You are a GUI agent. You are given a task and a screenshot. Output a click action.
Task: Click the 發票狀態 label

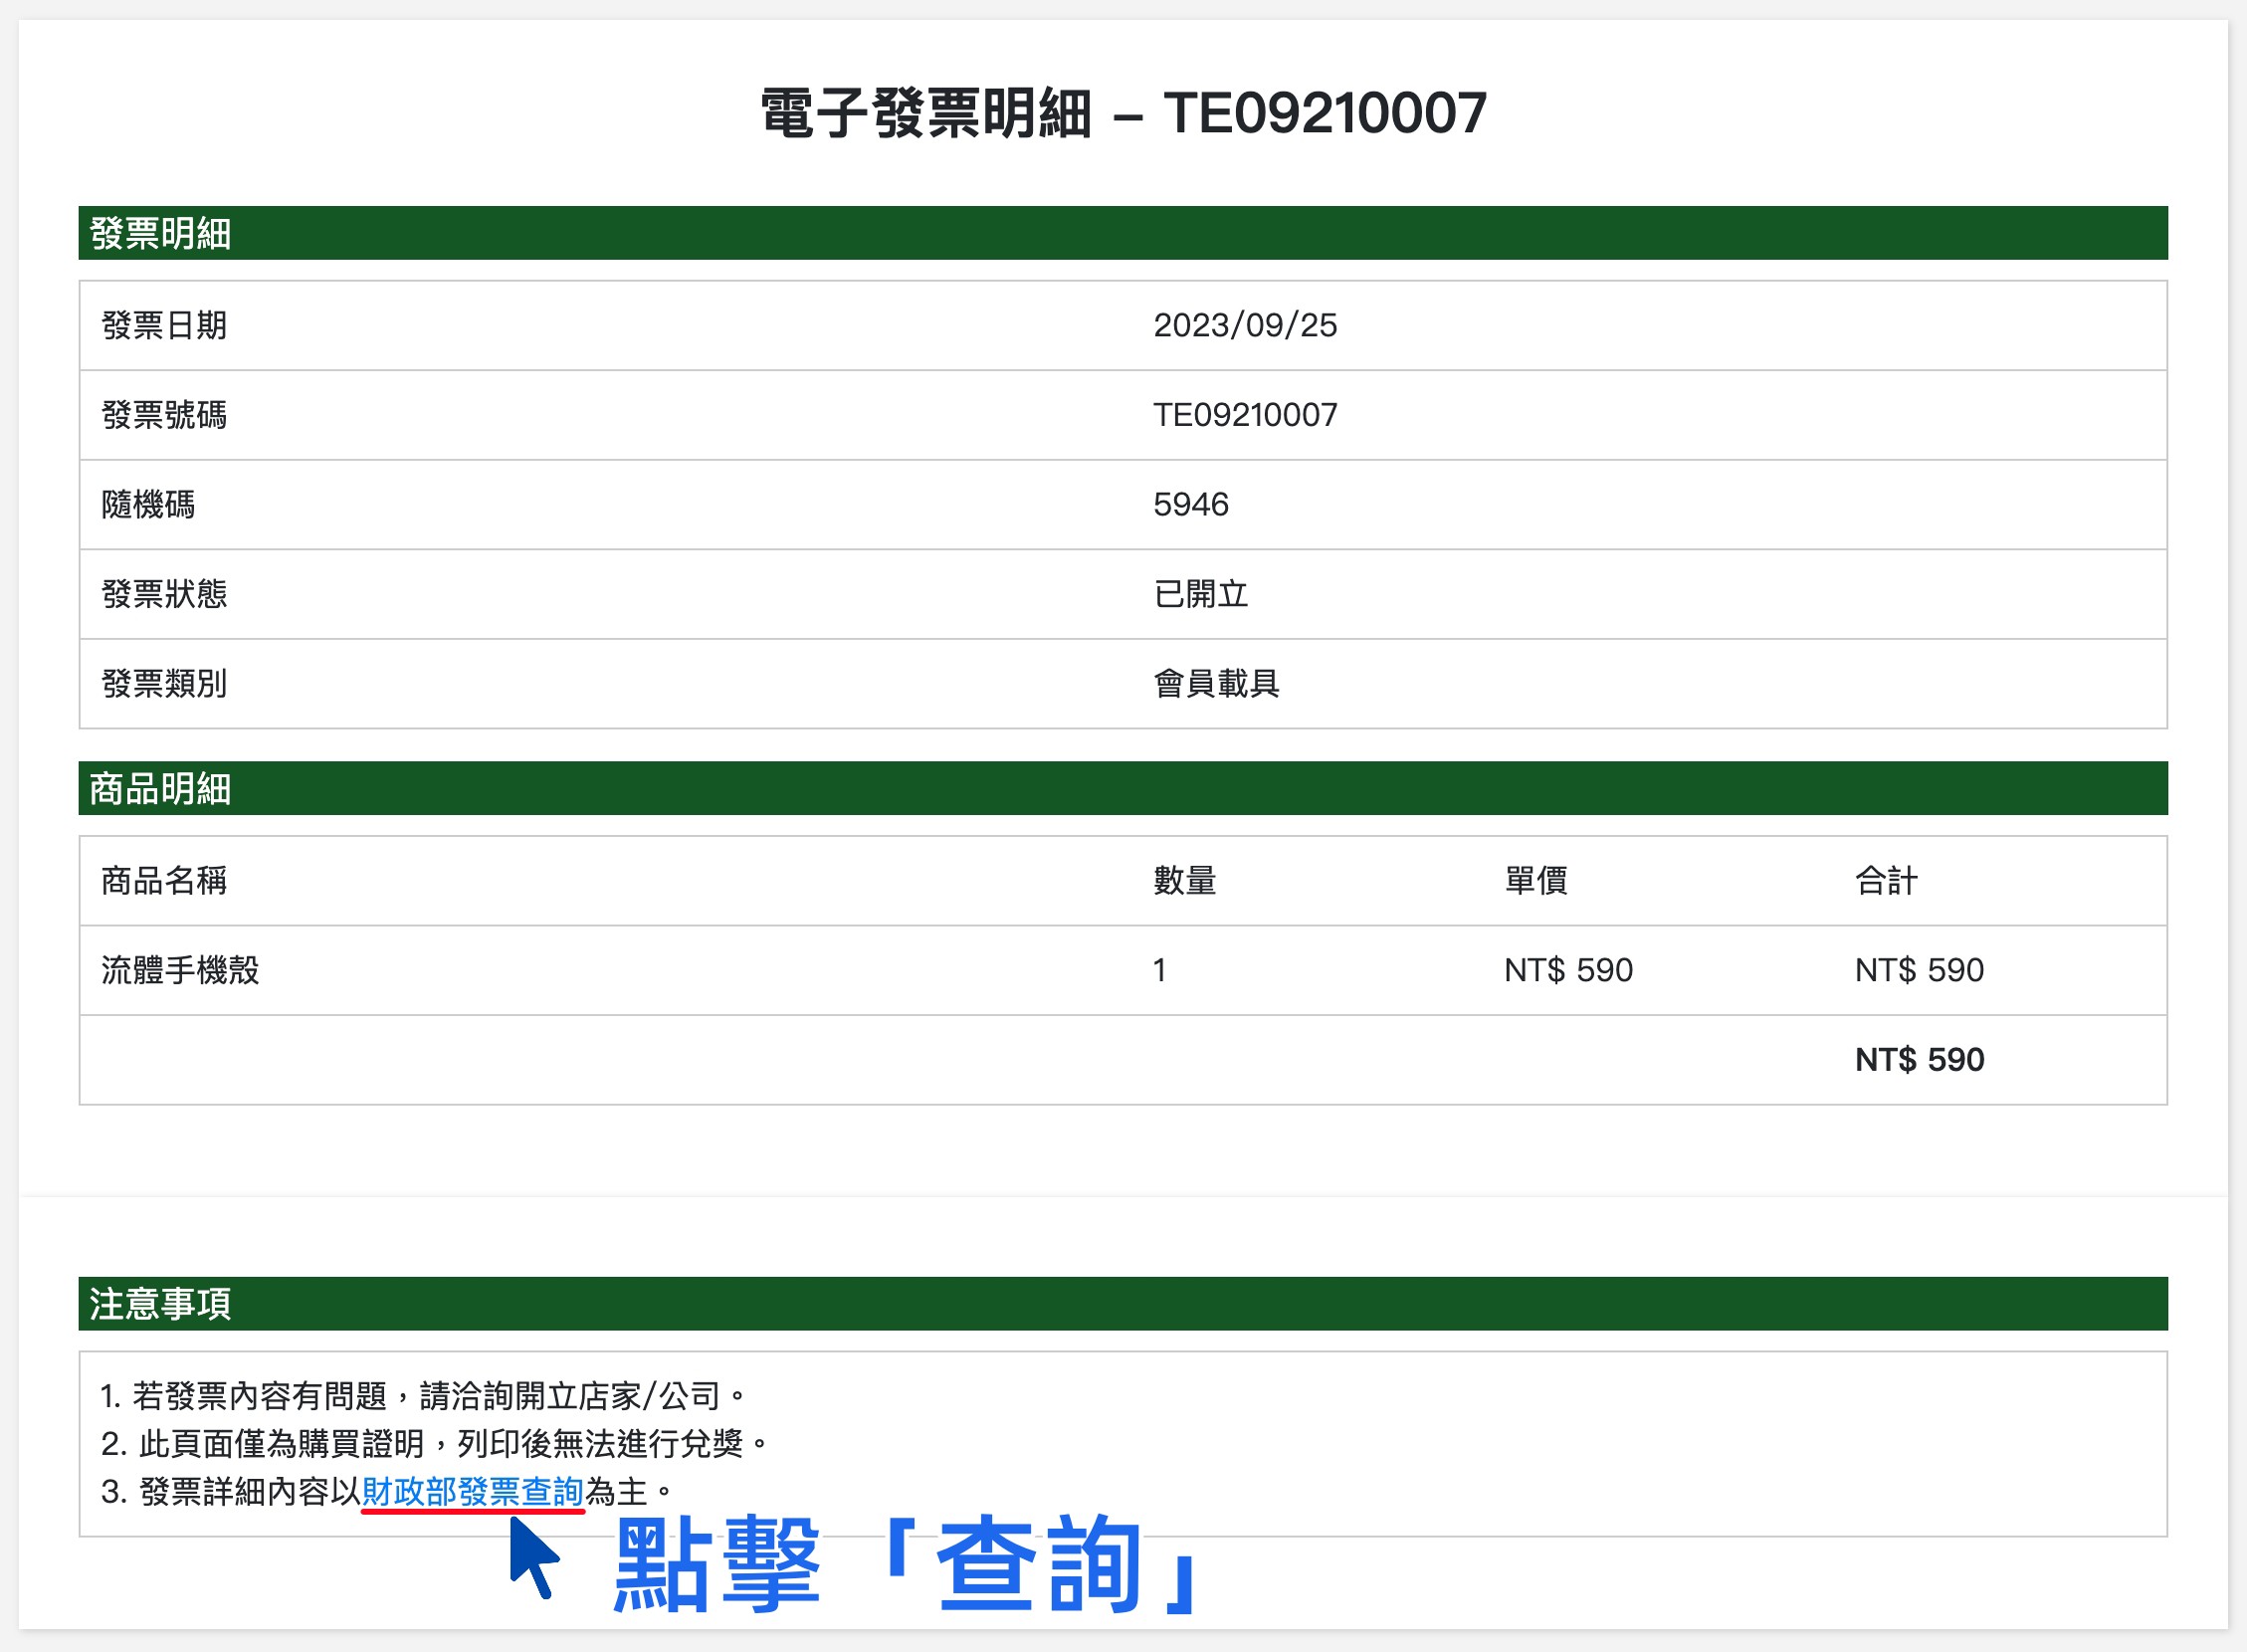click(164, 594)
